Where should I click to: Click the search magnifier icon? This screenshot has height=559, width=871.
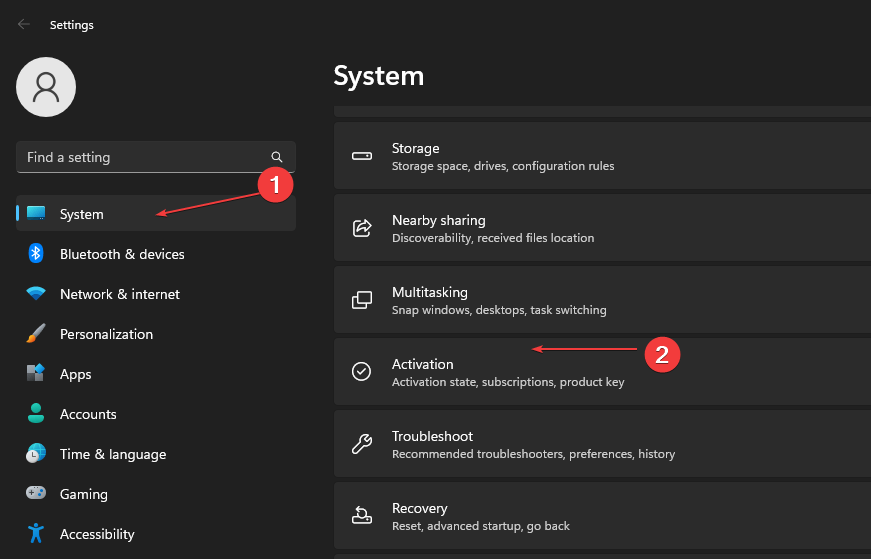277,157
